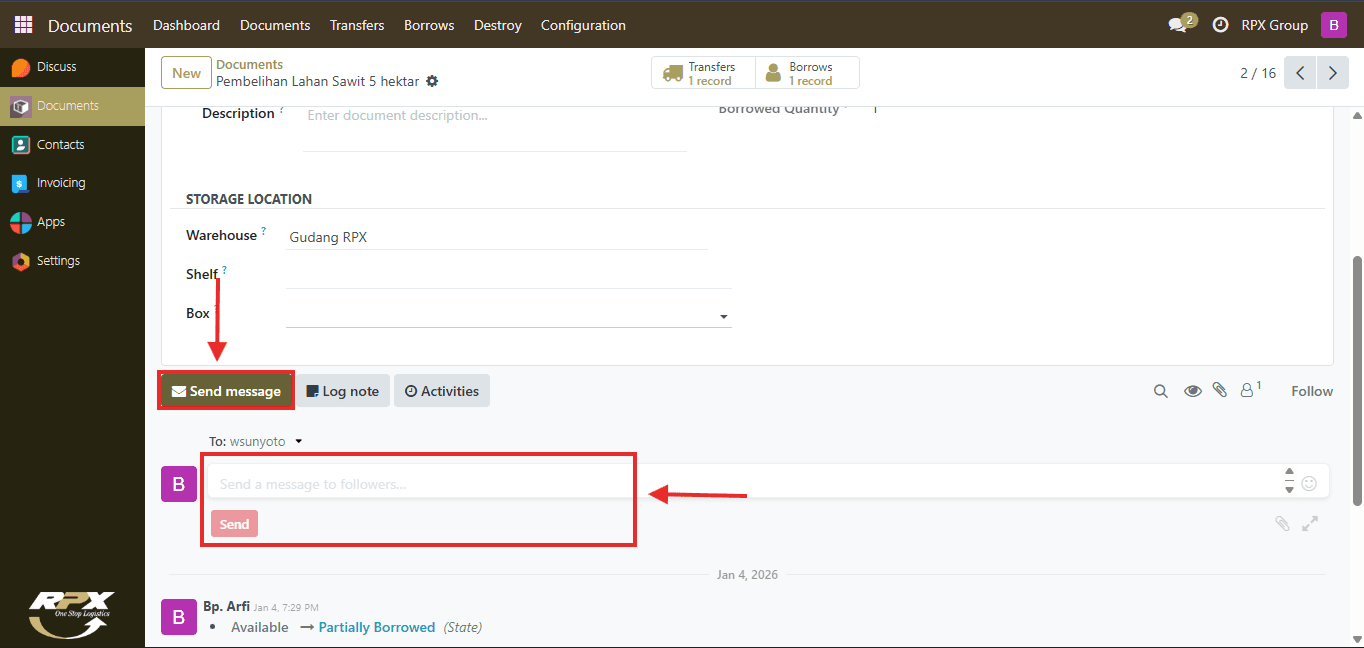Open the RPX Group company switcher
This screenshot has height=648, width=1364.
(x=1274, y=25)
